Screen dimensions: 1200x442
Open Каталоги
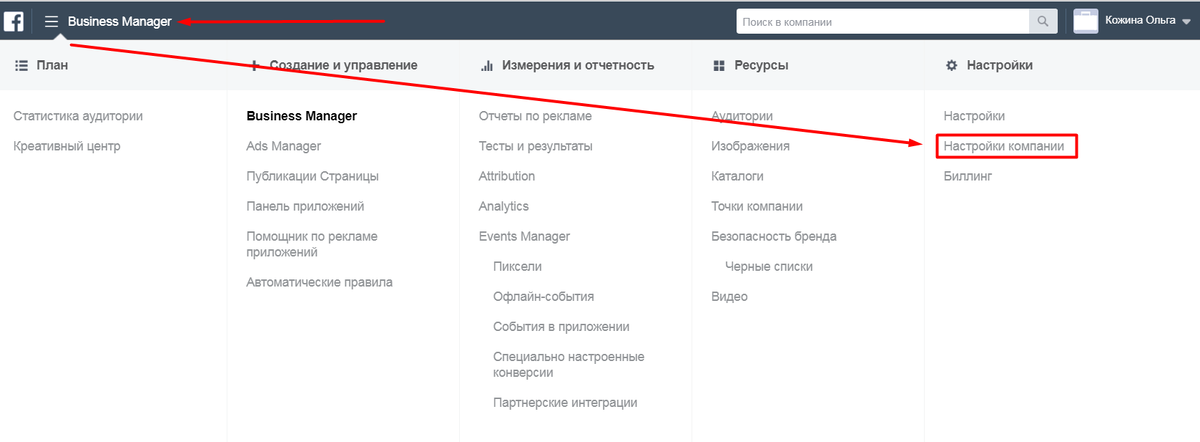[738, 176]
